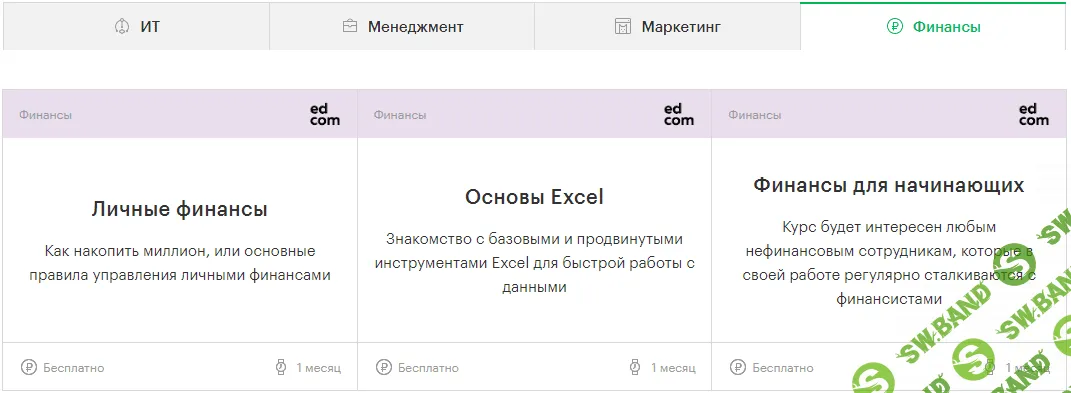Click Финансы category label on Финансы для начинающих card

754,115
